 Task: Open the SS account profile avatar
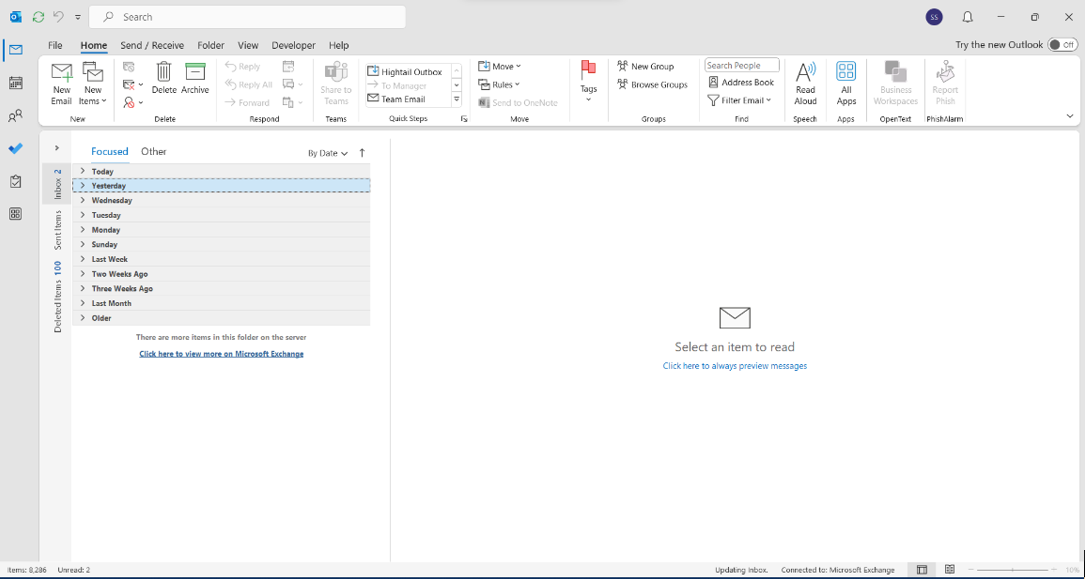934,17
